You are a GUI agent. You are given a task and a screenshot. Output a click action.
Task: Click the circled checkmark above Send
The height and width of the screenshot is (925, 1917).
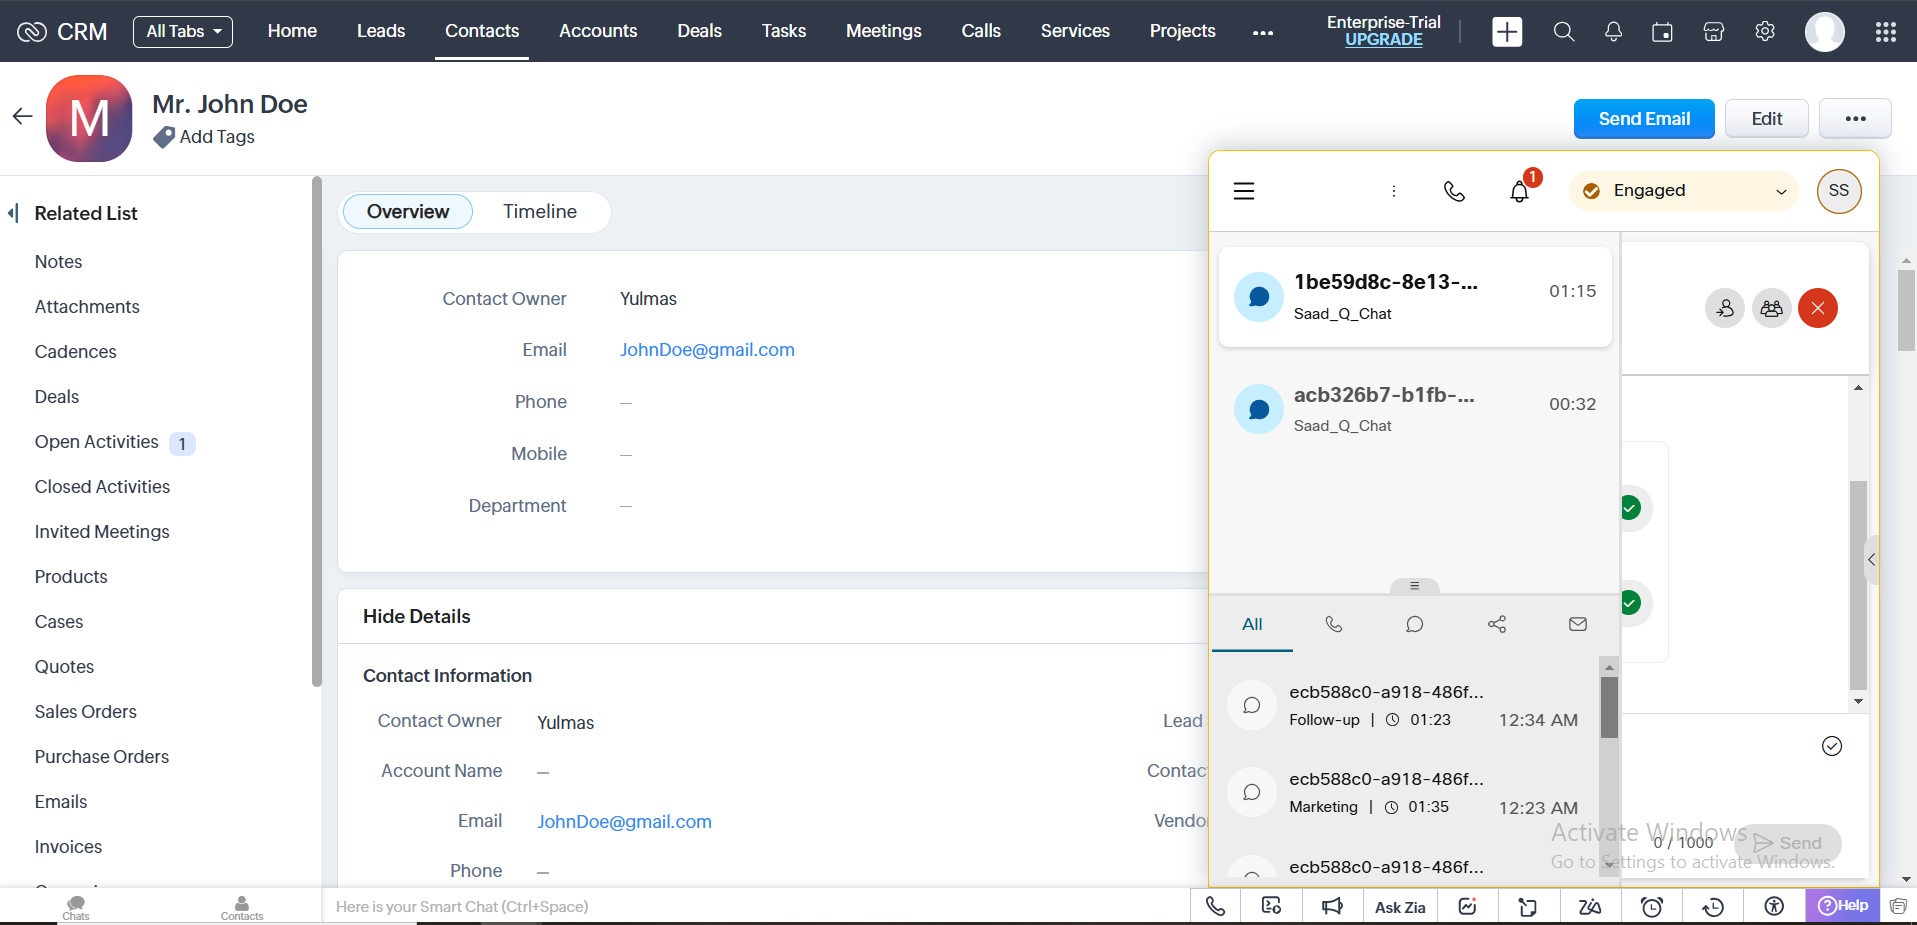point(1831,746)
